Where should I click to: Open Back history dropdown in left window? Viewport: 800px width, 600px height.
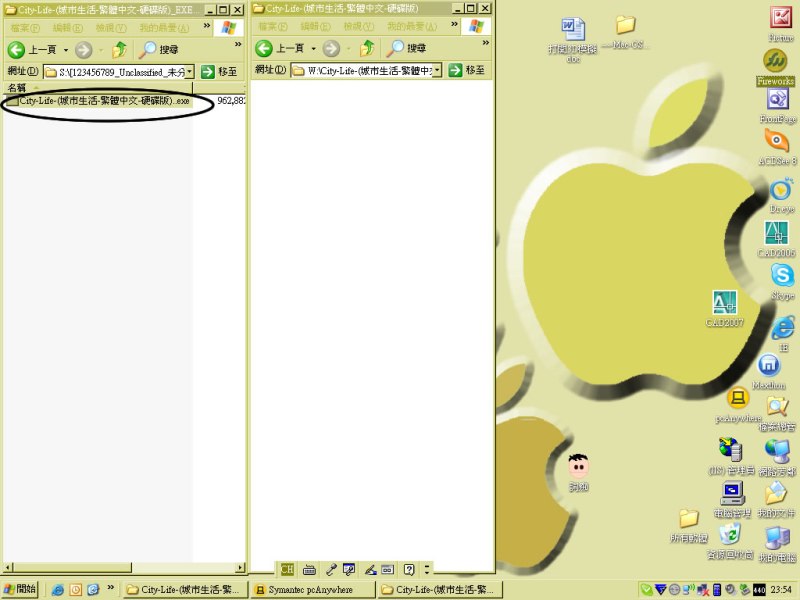tap(66, 50)
